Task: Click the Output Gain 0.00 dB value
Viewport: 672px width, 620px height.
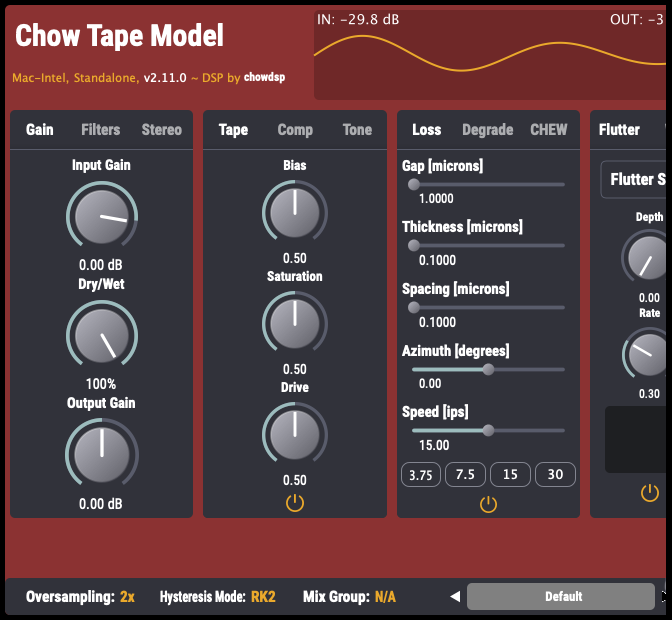Action: point(101,503)
